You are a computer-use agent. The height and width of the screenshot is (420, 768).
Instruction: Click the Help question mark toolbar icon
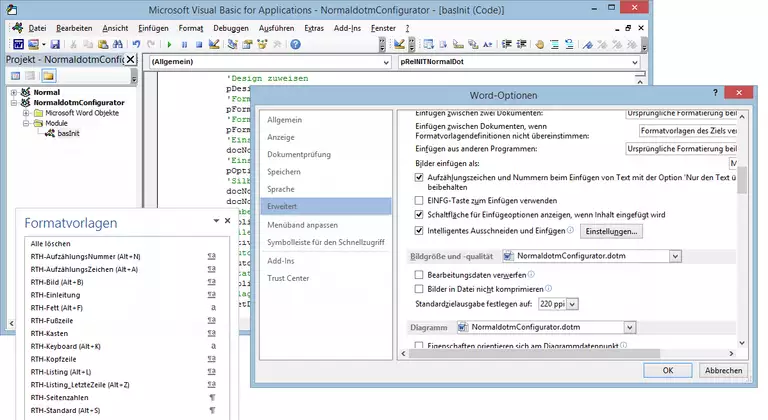click(295, 44)
